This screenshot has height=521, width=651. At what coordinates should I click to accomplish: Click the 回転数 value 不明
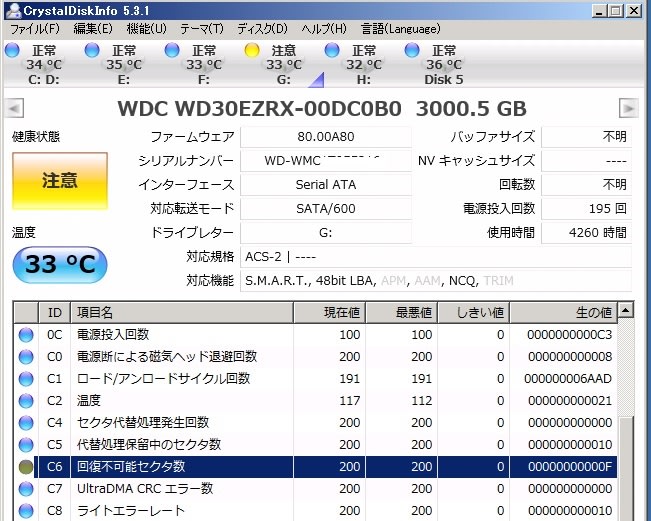[587, 185]
